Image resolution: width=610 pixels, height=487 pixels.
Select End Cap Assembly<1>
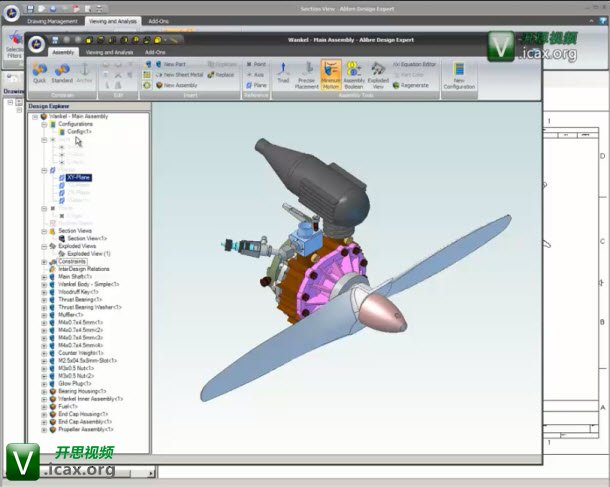click(x=85, y=422)
